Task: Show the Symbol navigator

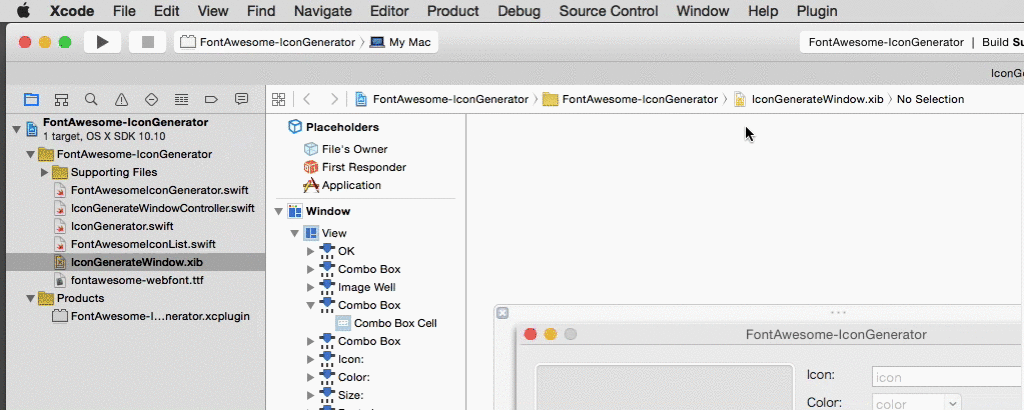Action: point(61,99)
